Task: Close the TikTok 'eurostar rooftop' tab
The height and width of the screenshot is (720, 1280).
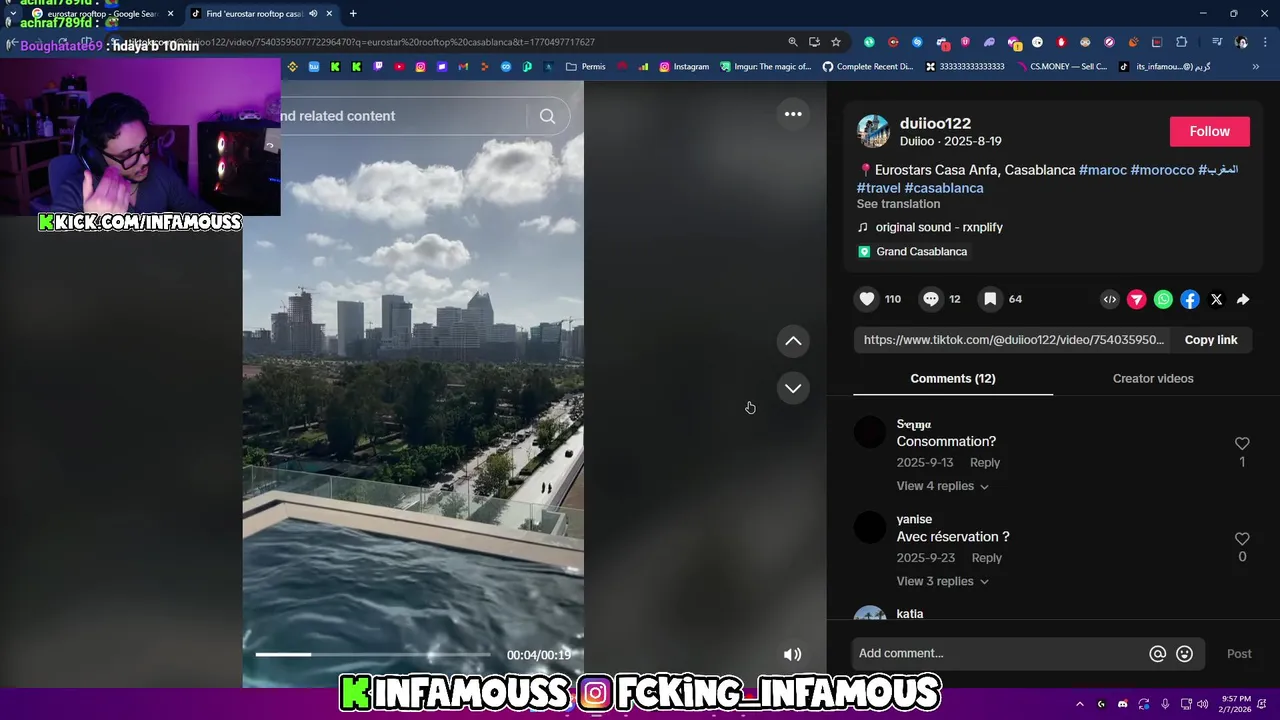Action: (329, 14)
